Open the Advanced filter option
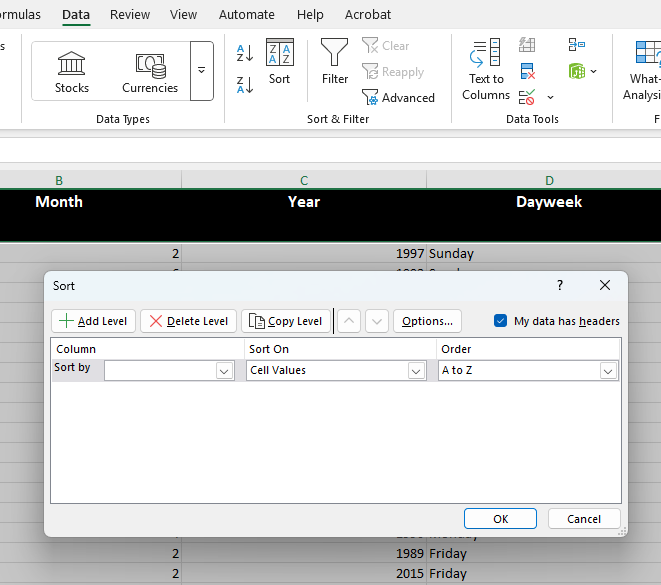 click(398, 98)
